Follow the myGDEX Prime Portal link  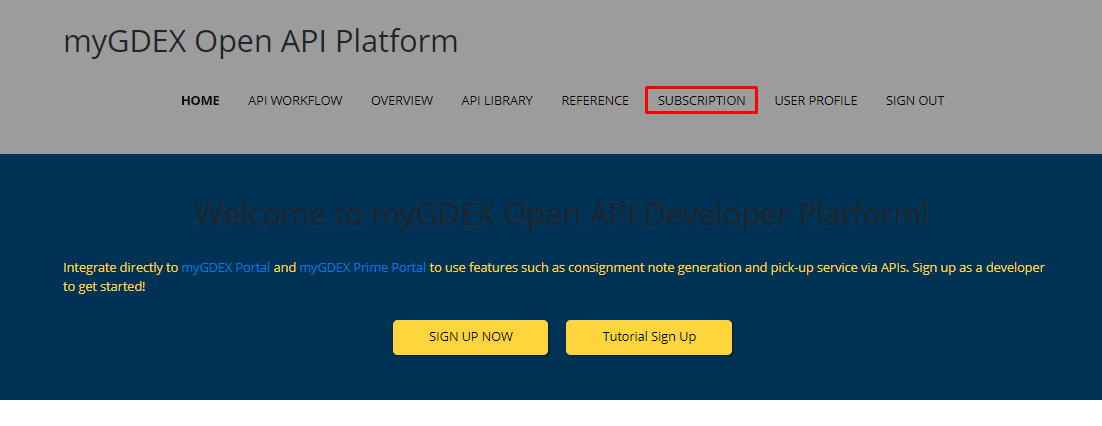pyautogui.click(x=363, y=268)
